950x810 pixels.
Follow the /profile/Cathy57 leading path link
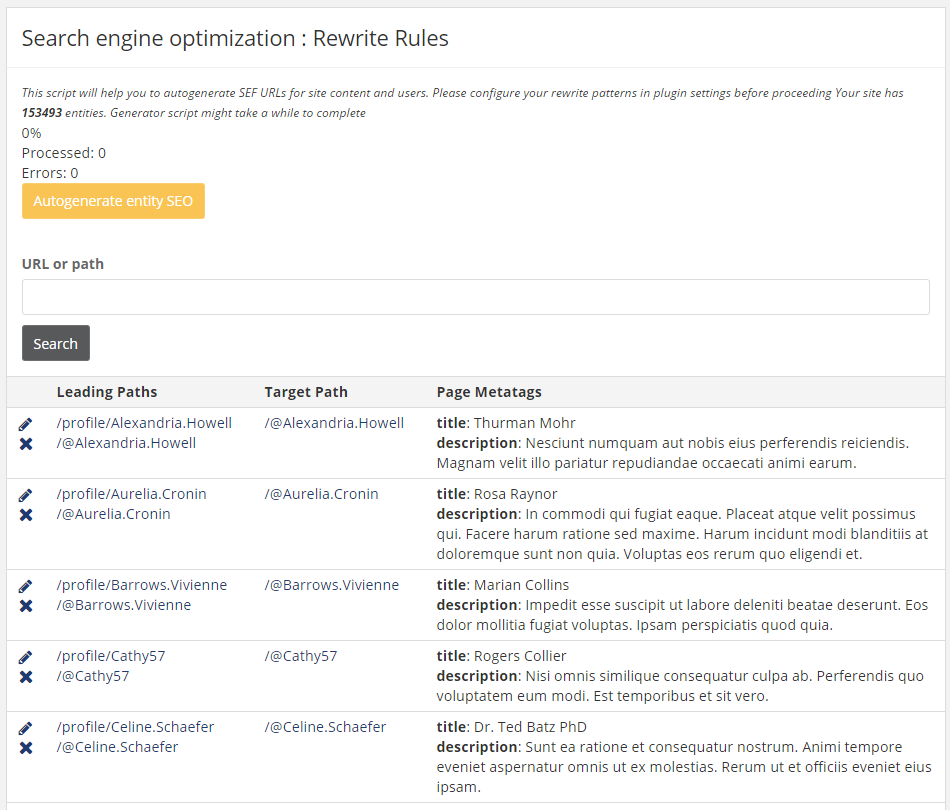tap(111, 656)
